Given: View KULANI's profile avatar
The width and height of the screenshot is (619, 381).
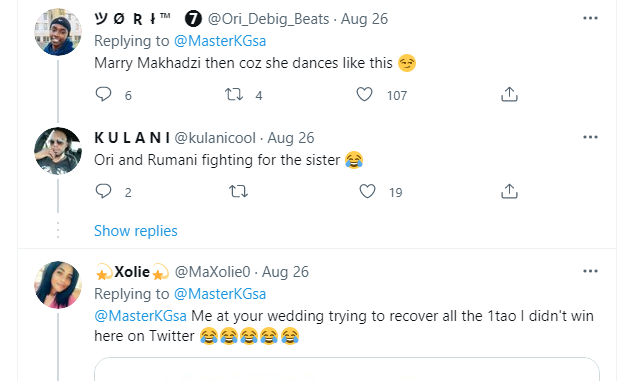Looking at the screenshot, I should tap(58, 151).
